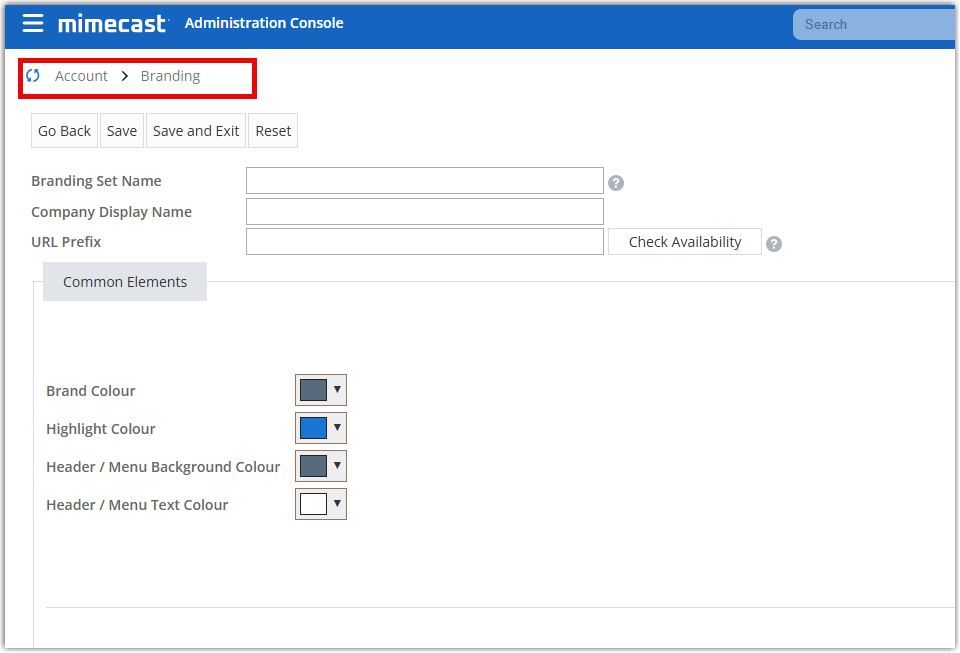Open help for Branding Set Name

point(616,183)
